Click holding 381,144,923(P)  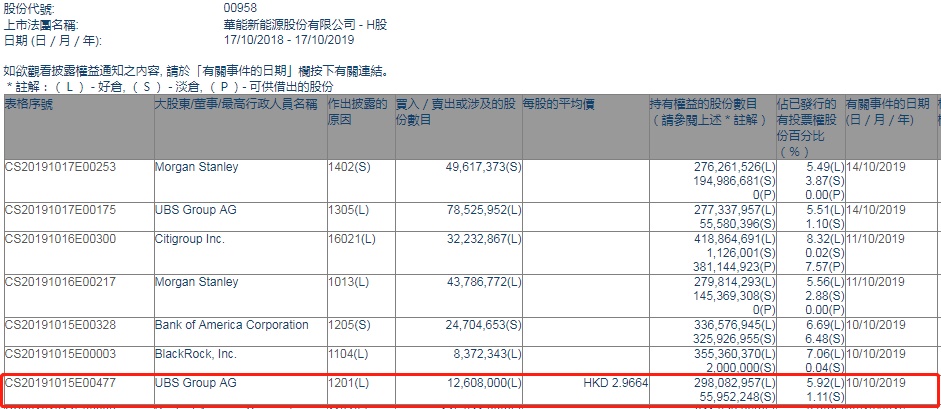(x=735, y=267)
